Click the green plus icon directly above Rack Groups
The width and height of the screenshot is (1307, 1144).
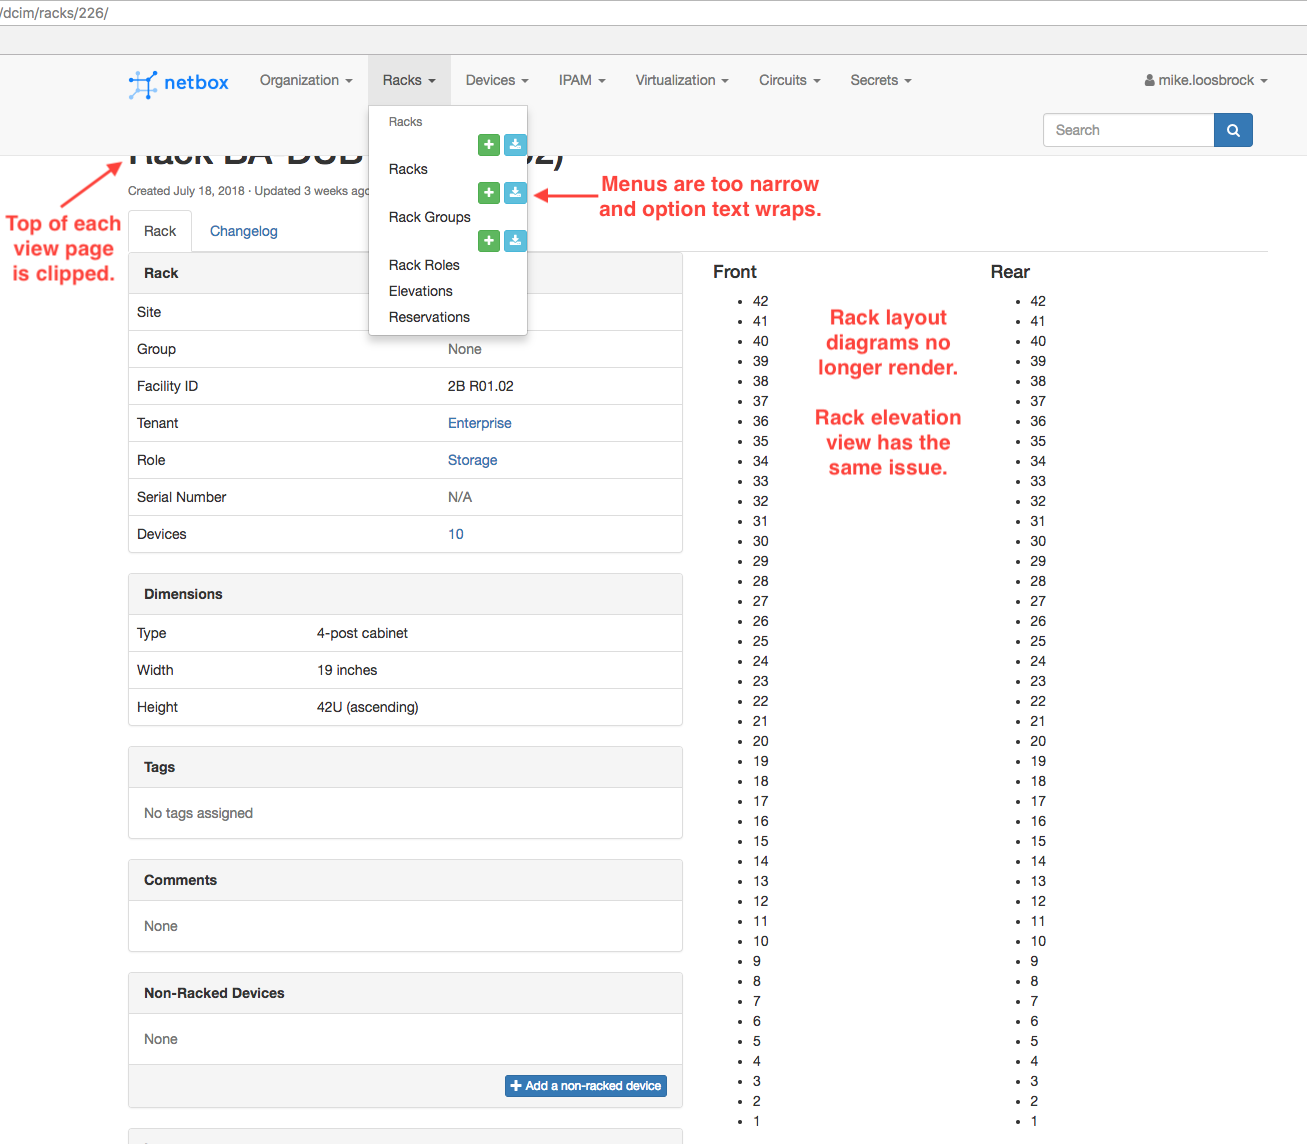click(x=489, y=193)
